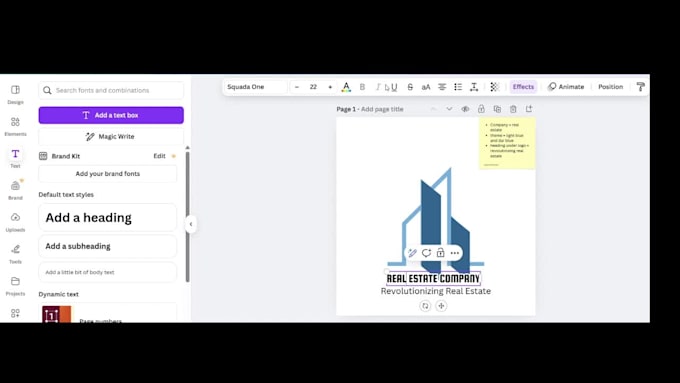Move page down using chevron arrow
680x383 pixels.
click(x=449, y=109)
